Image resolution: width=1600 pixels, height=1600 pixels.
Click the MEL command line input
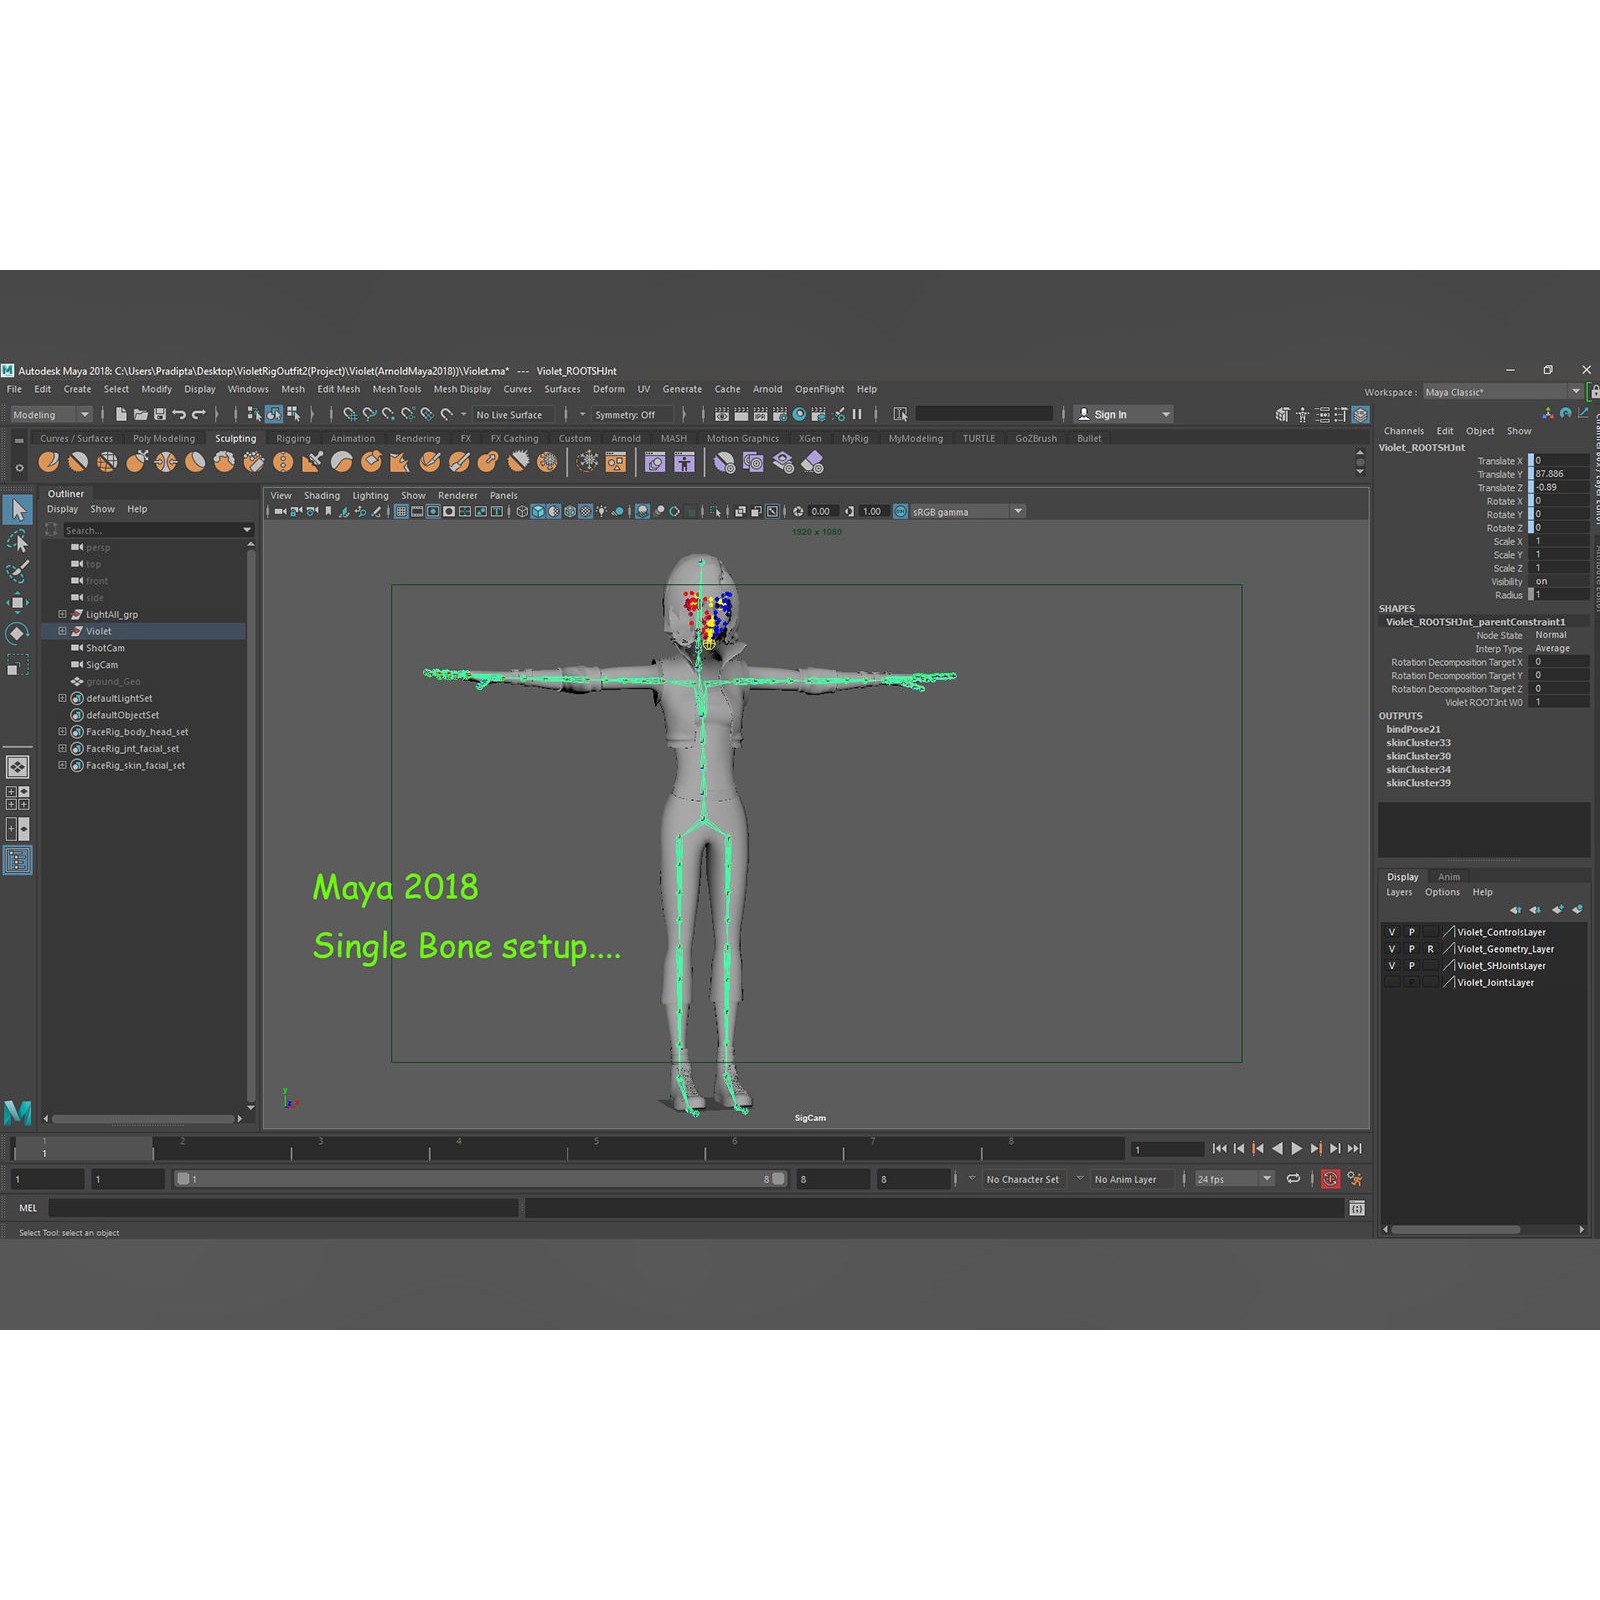pos(283,1208)
